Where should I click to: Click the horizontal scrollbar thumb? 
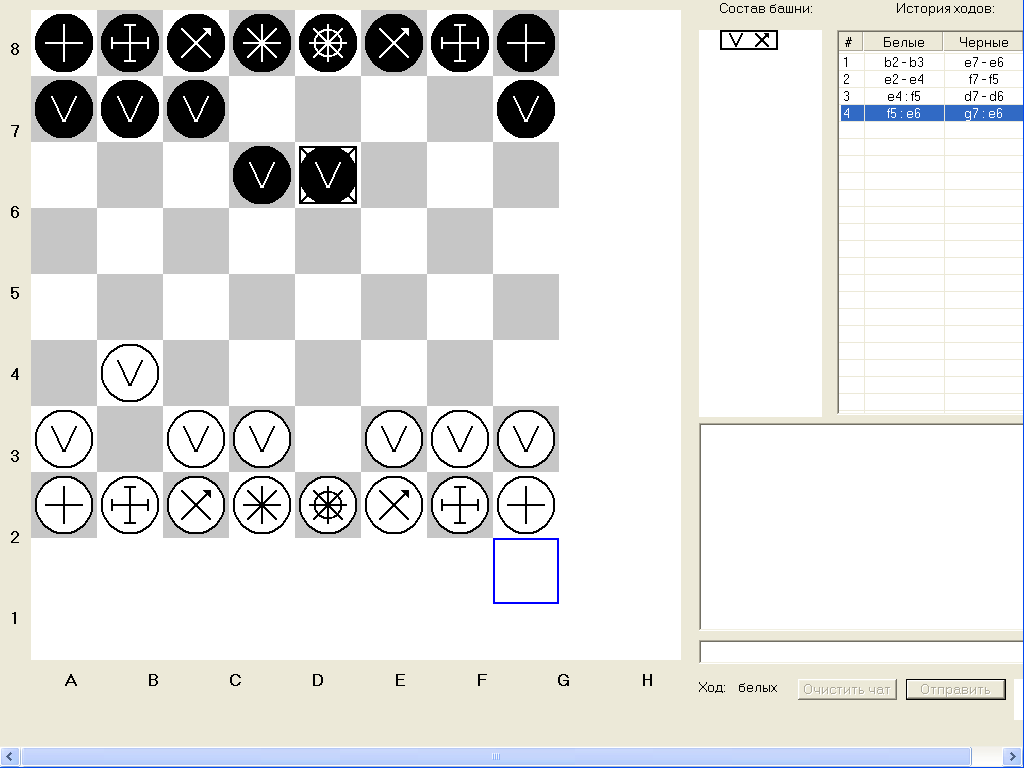496,757
